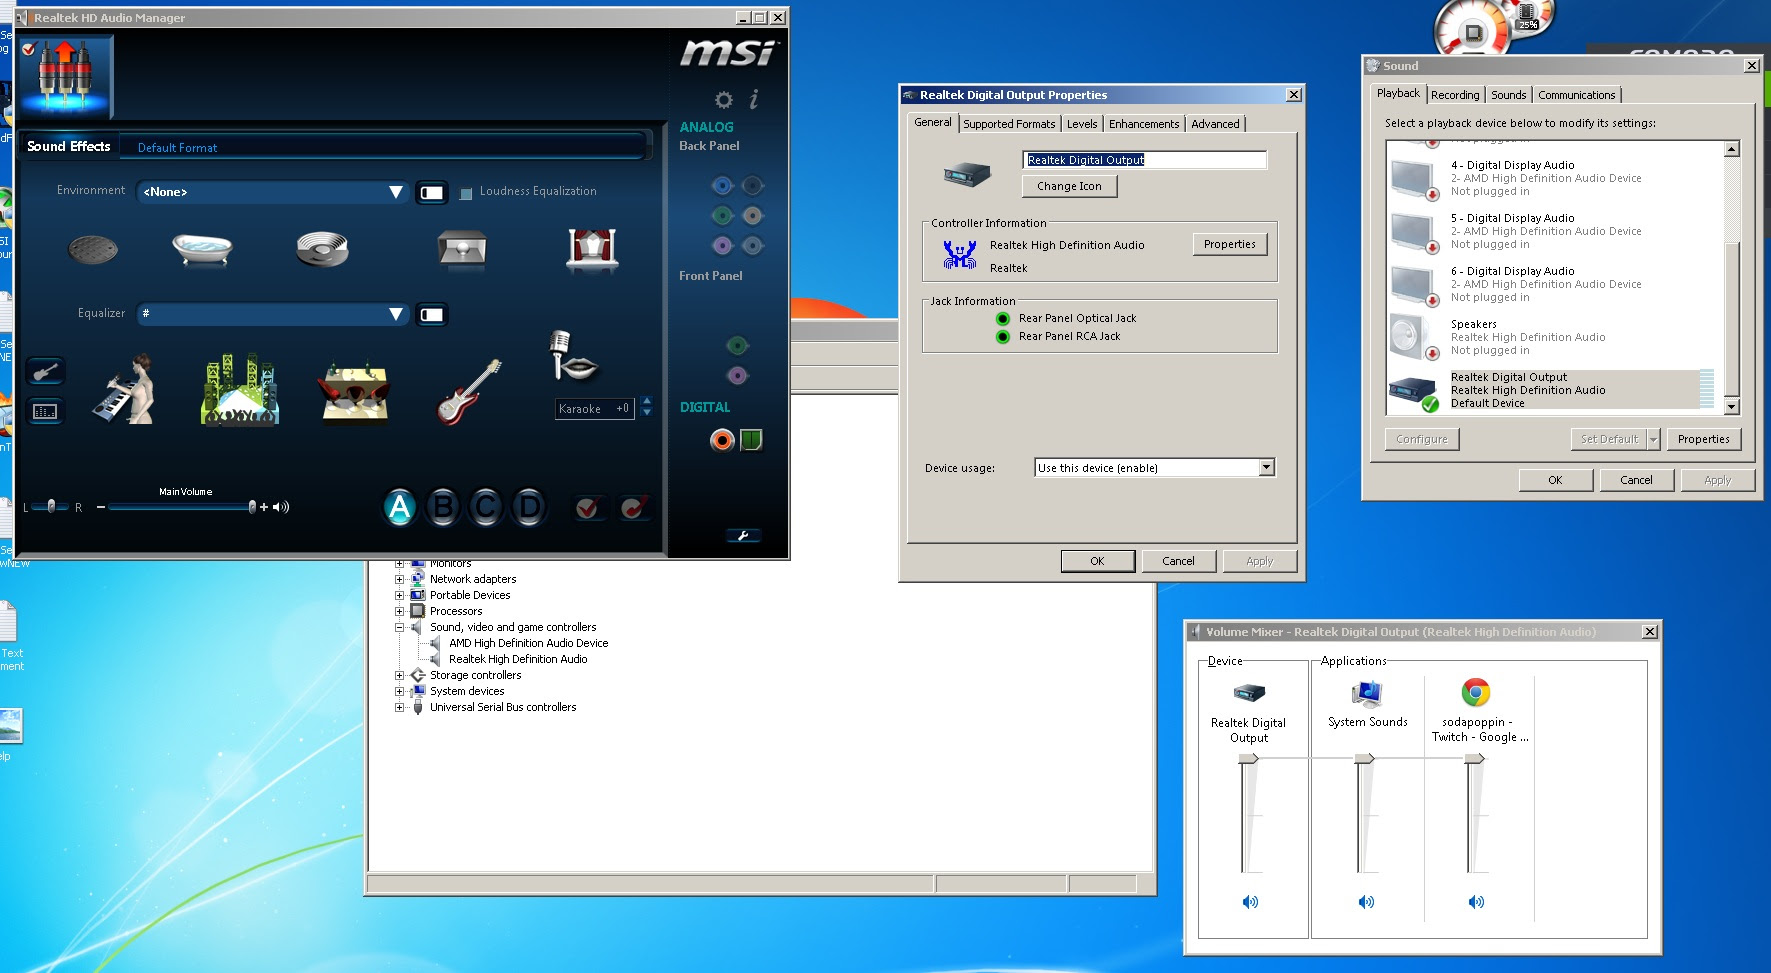Mute Realtek Digital Output in Volume Mixer
The image size is (1771, 973).
click(1250, 902)
